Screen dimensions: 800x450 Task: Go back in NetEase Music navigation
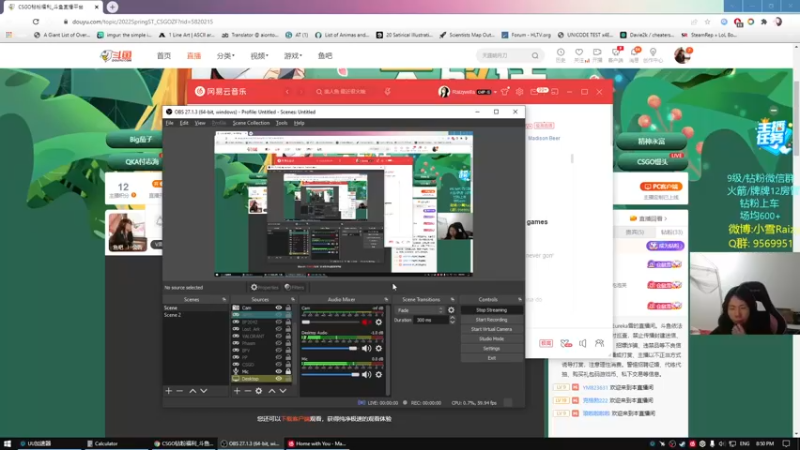tap(287, 92)
